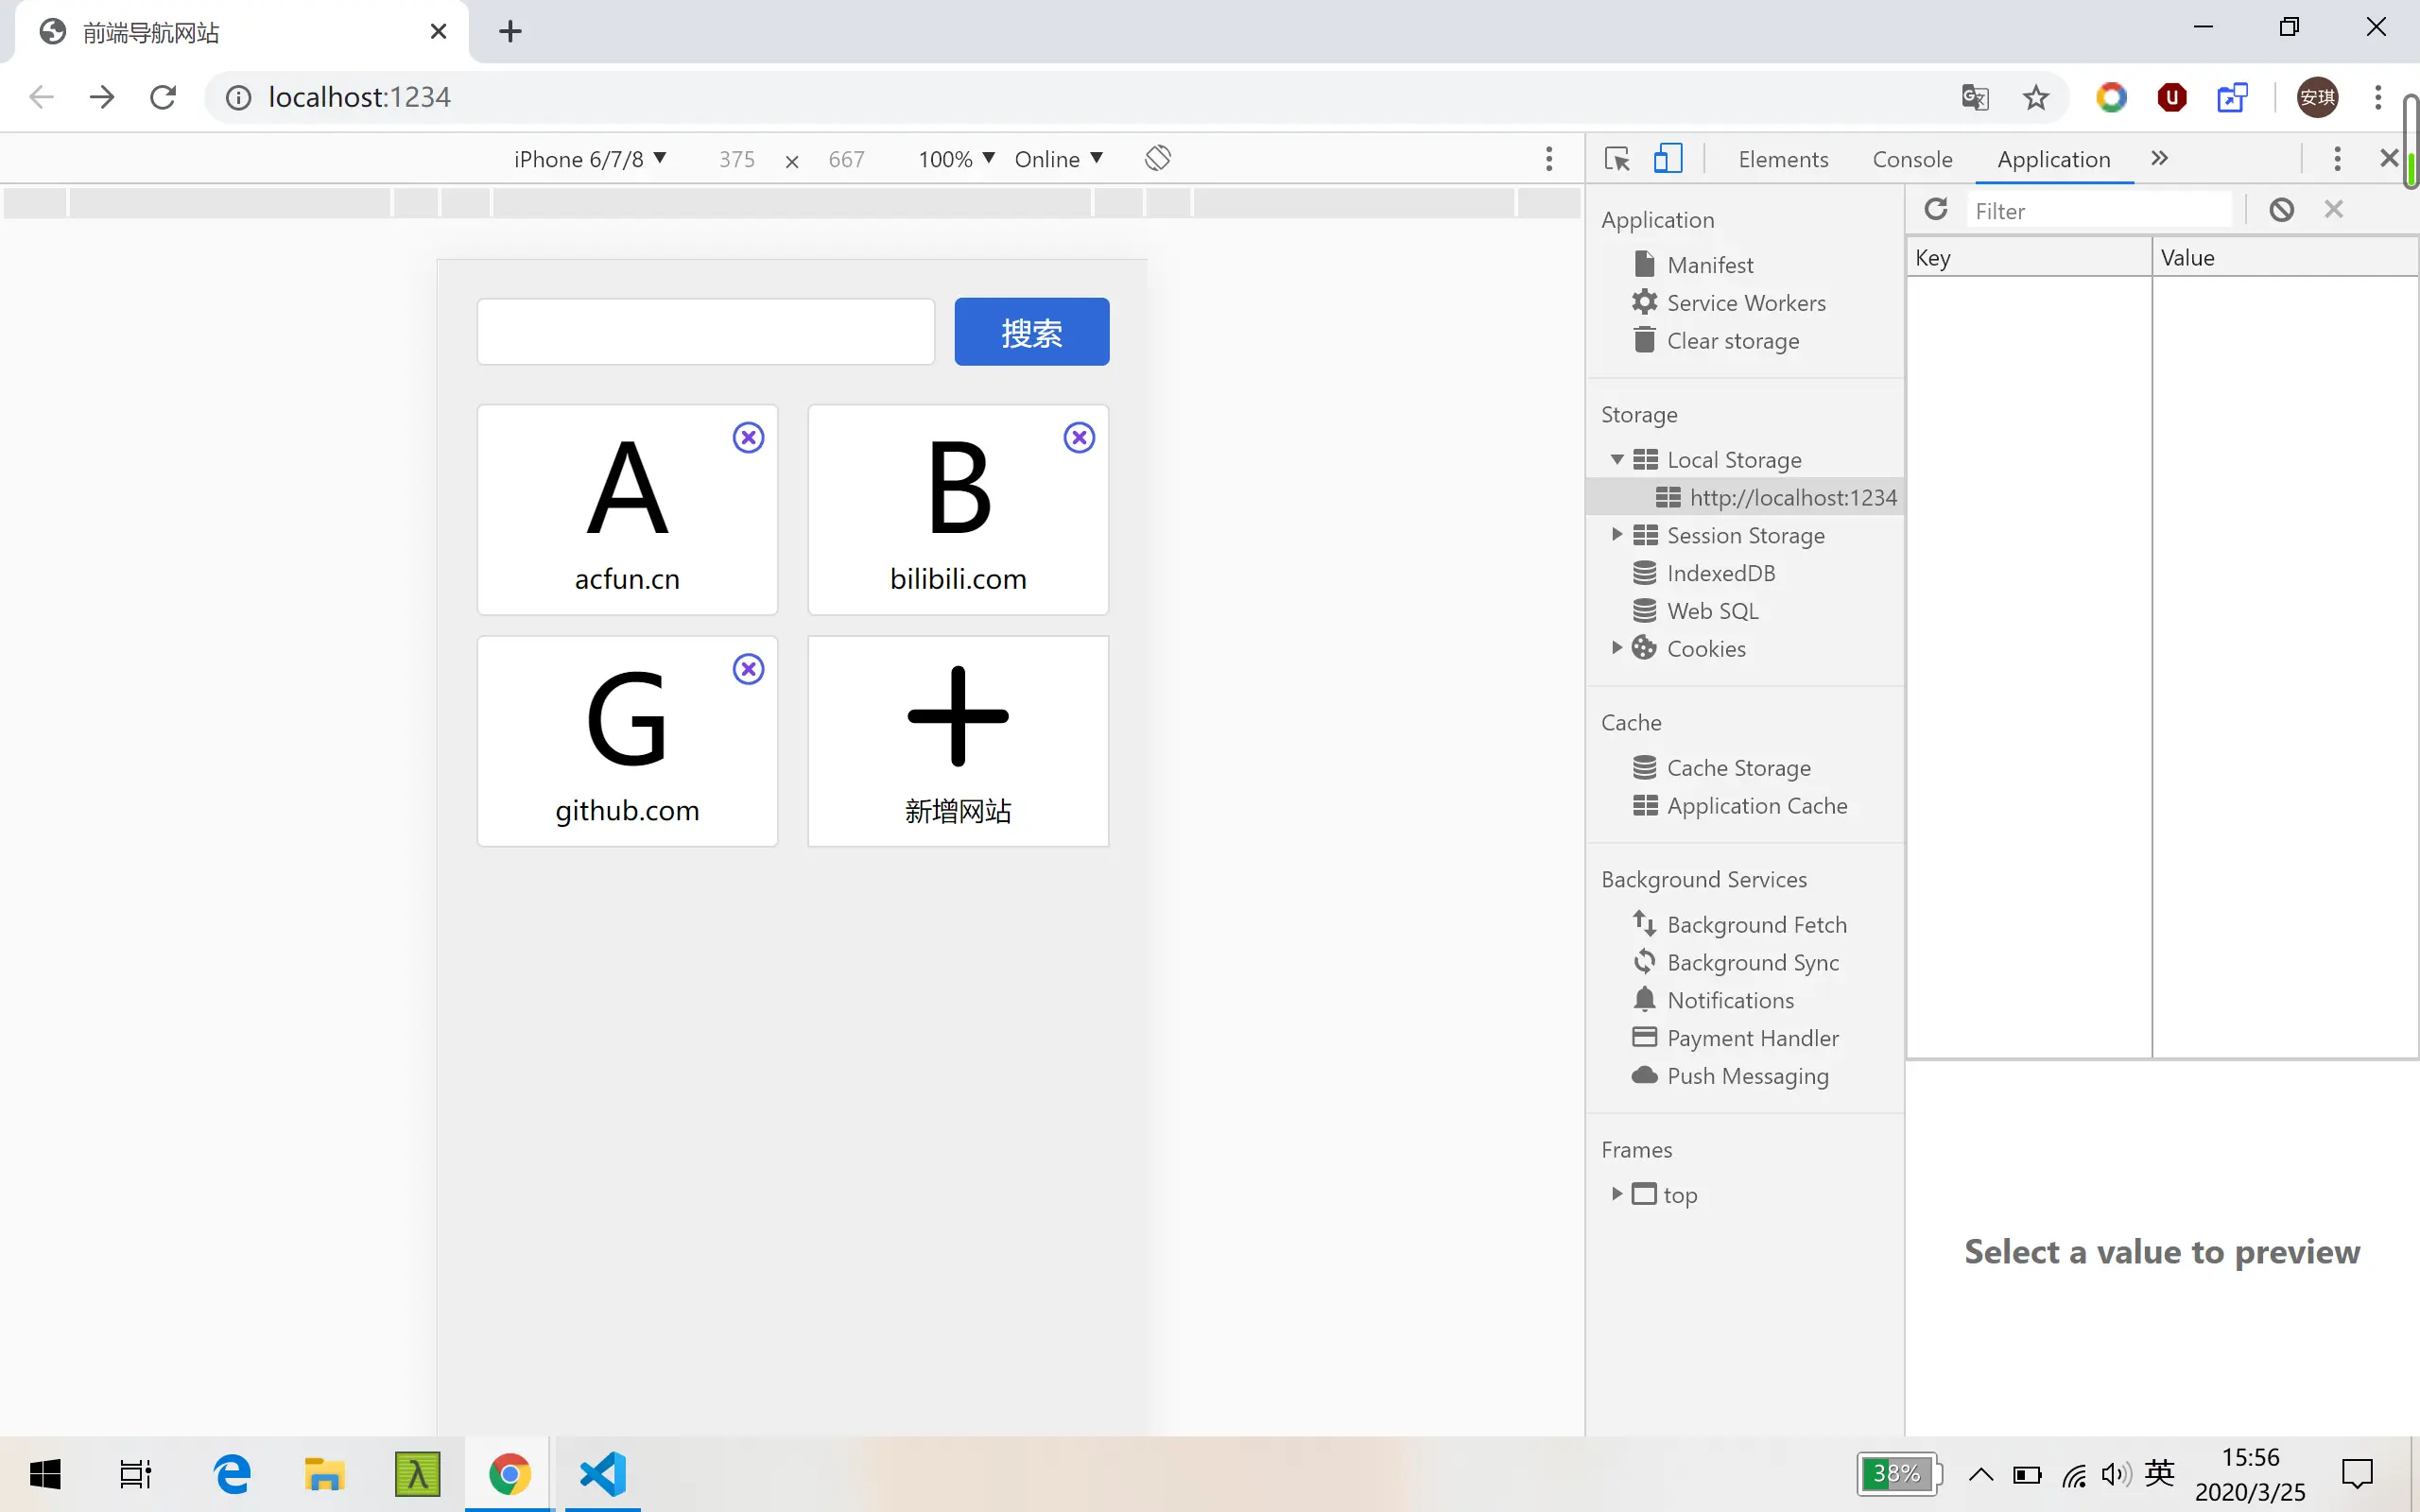2420x1512 pixels.
Task: Switch to the Console tab
Action: click(x=1911, y=159)
